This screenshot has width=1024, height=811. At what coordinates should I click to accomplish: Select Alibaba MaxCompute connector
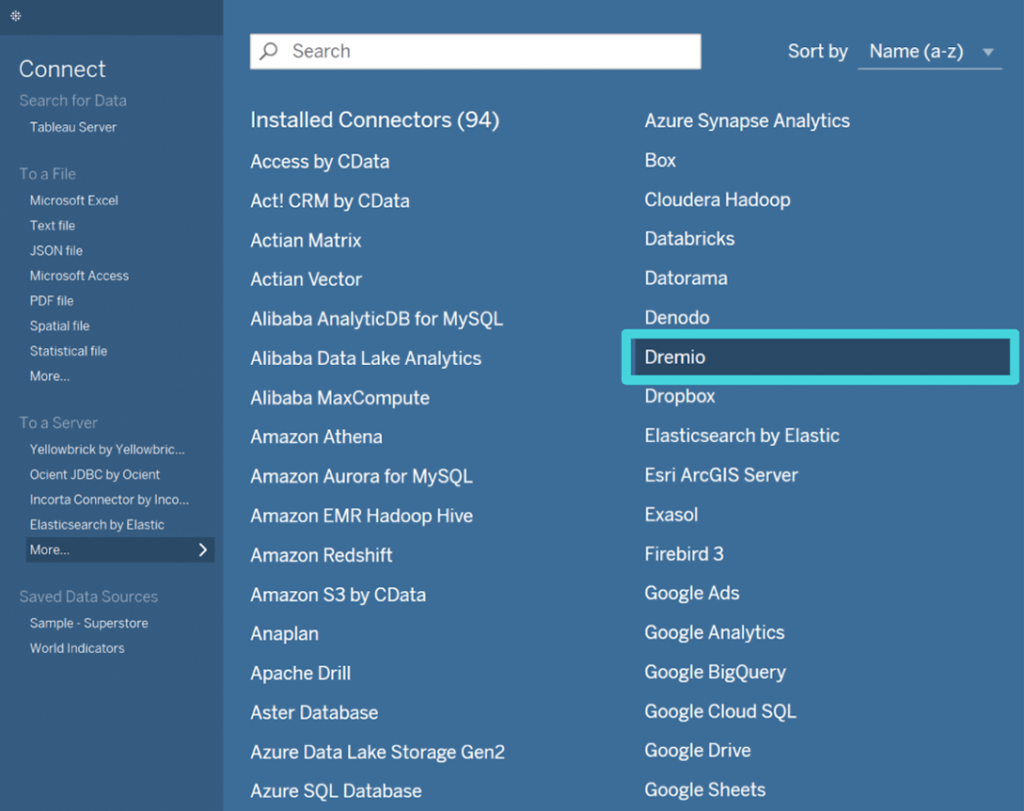click(340, 398)
